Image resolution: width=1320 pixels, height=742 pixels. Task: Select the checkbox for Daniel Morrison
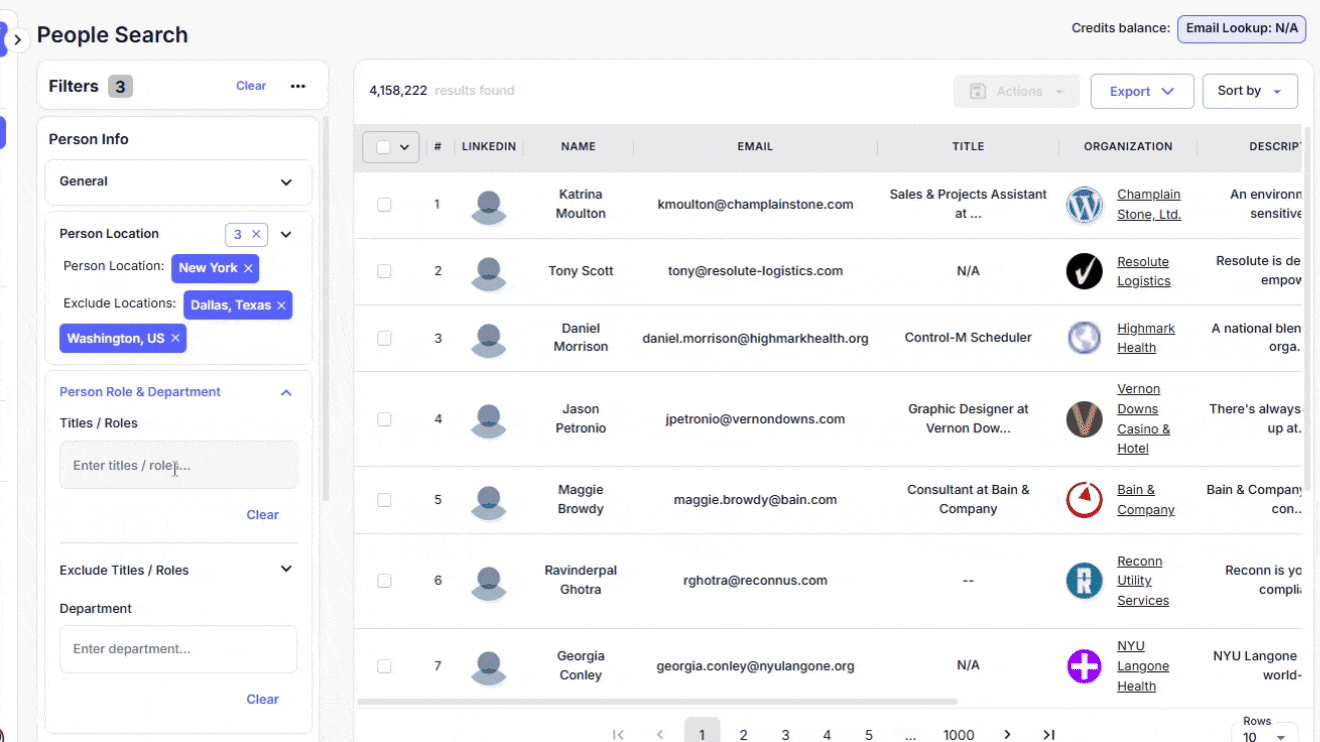tap(384, 338)
